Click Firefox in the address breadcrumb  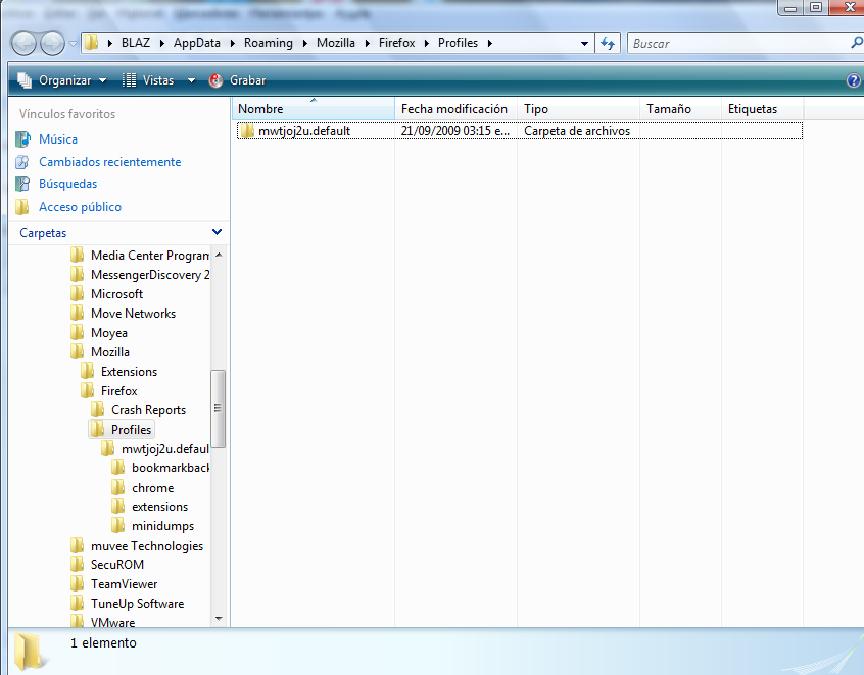(x=396, y=43)
